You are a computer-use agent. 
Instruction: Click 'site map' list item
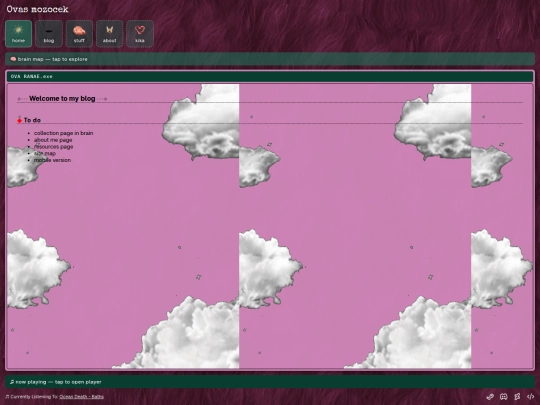click(45, 153)
